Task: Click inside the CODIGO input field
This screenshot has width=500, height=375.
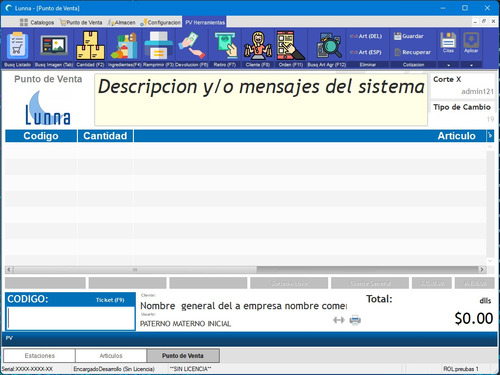Action: tap(71, 318)
